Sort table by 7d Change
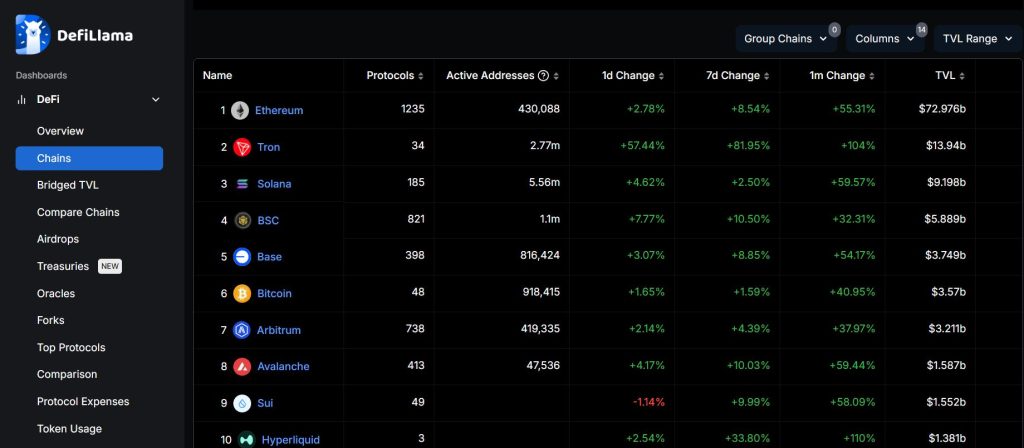1024x448 pixels. pyautogui.click(x=738, y=76)
